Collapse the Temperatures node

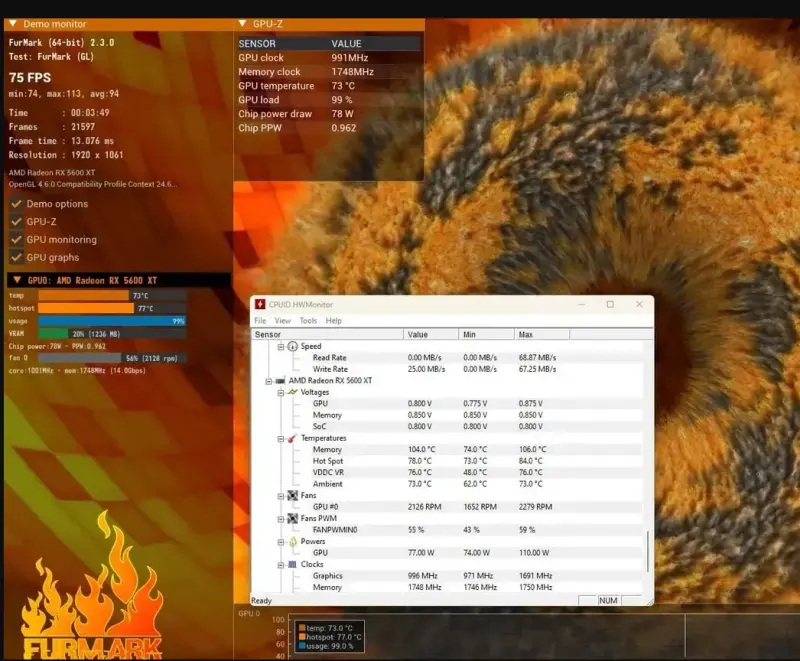point(281,439)
